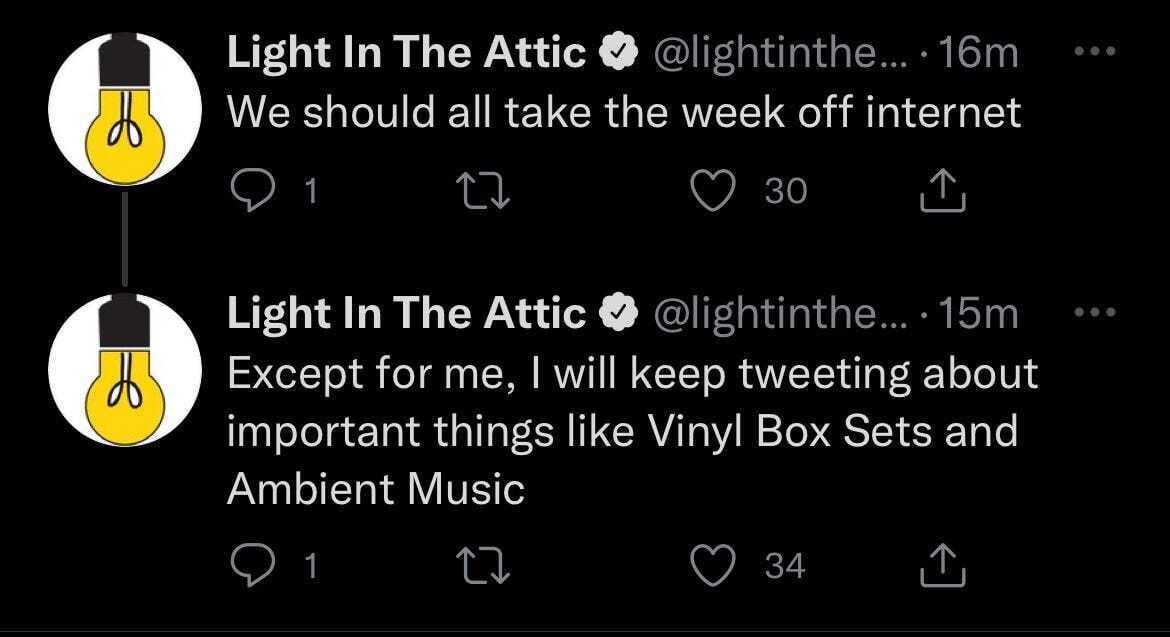Click Light In The Attic name on second tweet

point(407,315)
